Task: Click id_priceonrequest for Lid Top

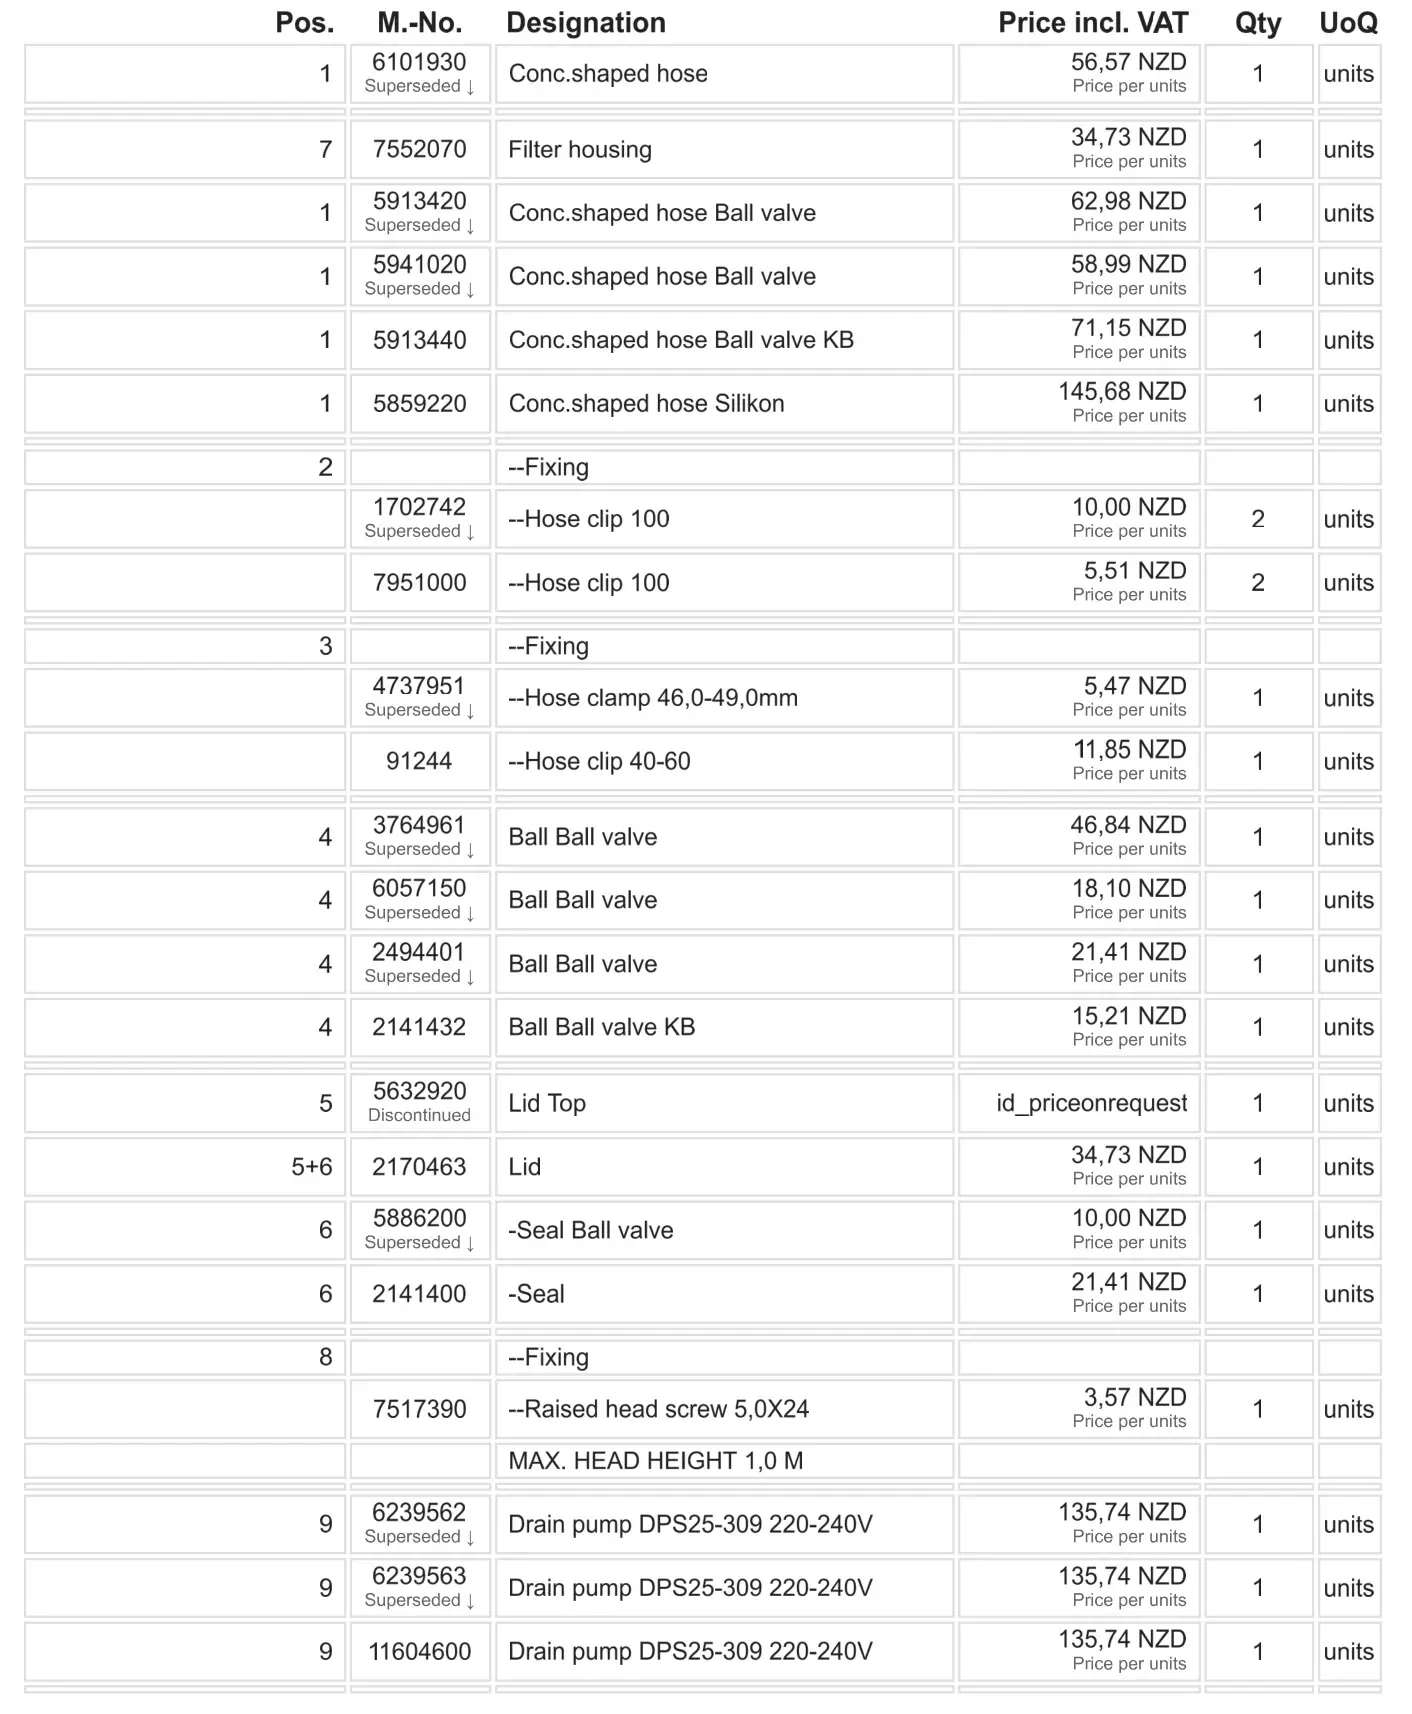Action: pos(1091,1104)
